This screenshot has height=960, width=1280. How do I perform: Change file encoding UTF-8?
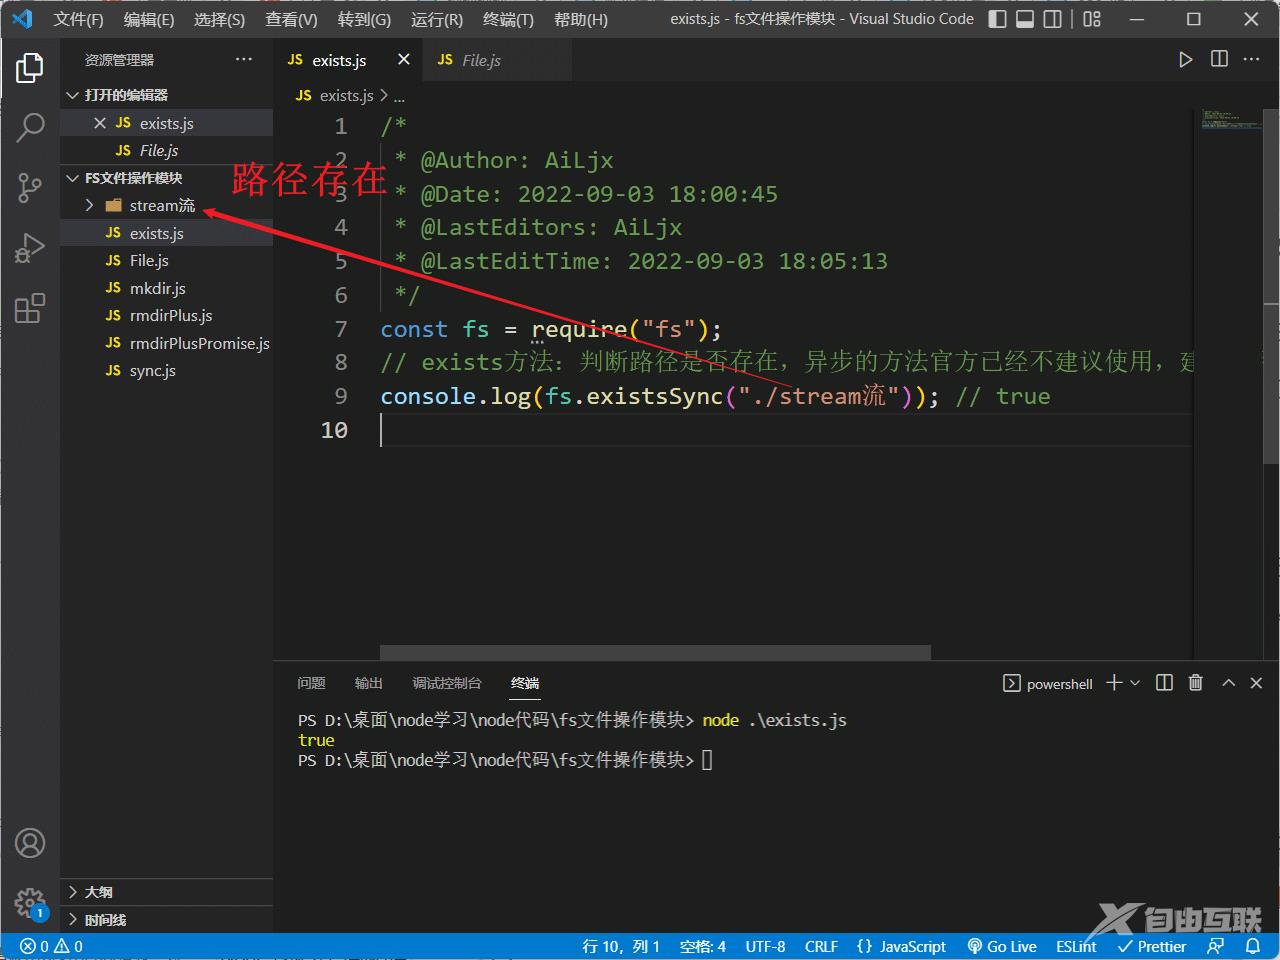[765, 946]
